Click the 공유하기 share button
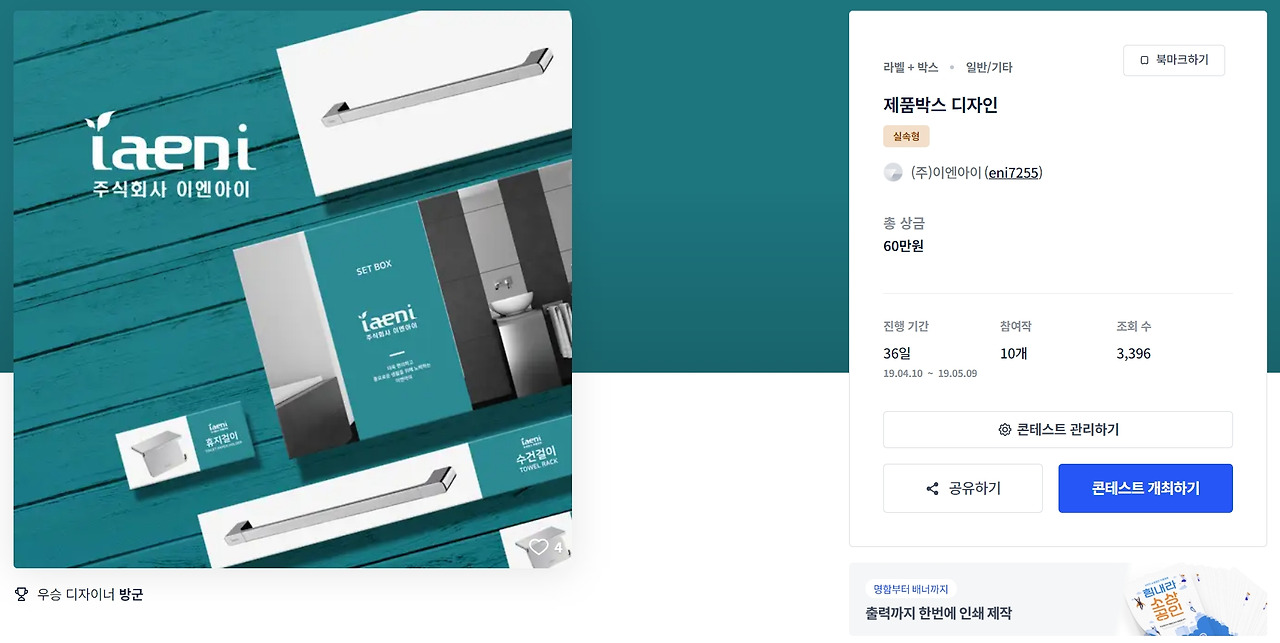 [x=963, y=488]
